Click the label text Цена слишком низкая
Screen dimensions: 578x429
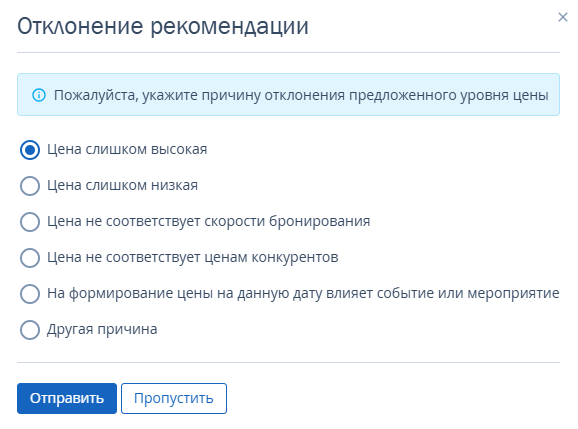[122, 185]
